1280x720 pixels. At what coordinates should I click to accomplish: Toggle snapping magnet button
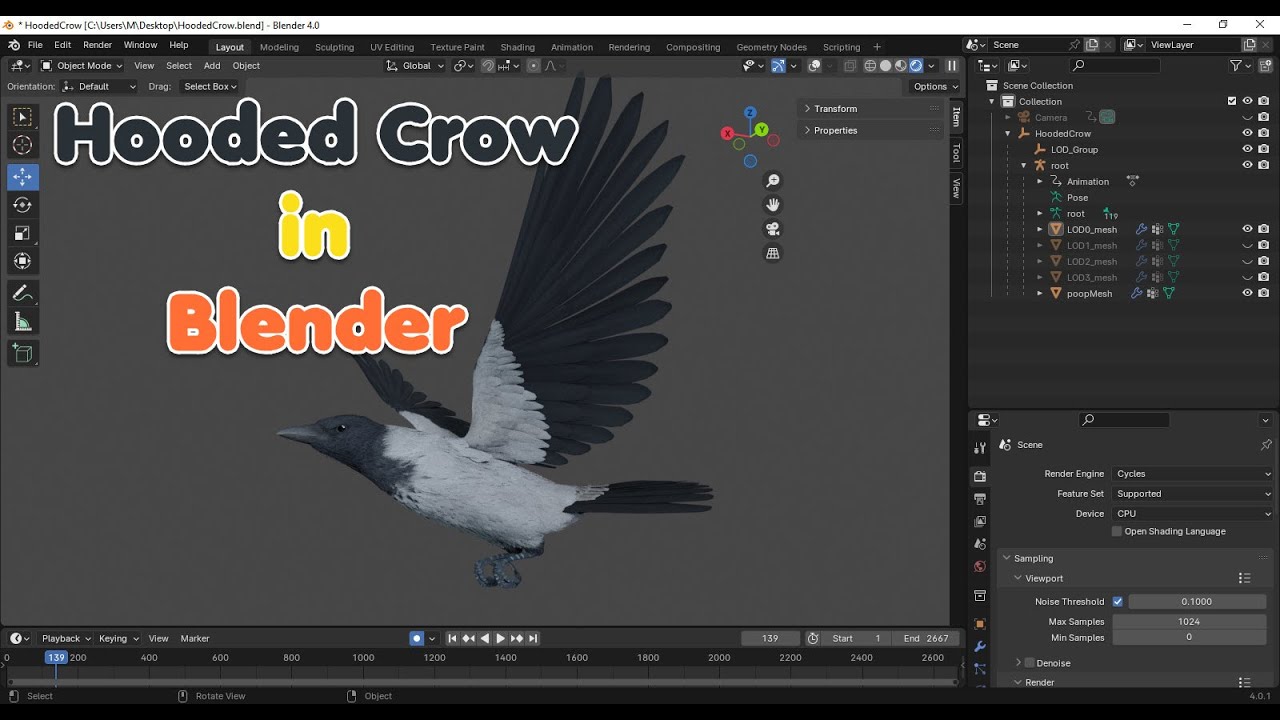pyautogui.click(x=487, y=66)
